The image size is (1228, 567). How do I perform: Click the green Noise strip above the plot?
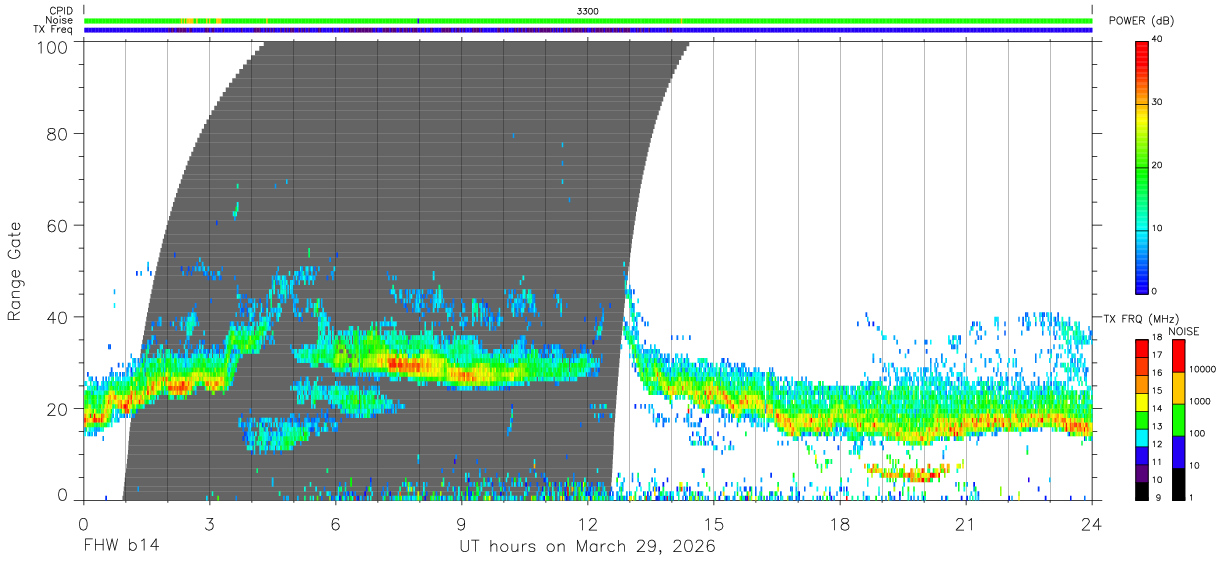coord(588,20)
